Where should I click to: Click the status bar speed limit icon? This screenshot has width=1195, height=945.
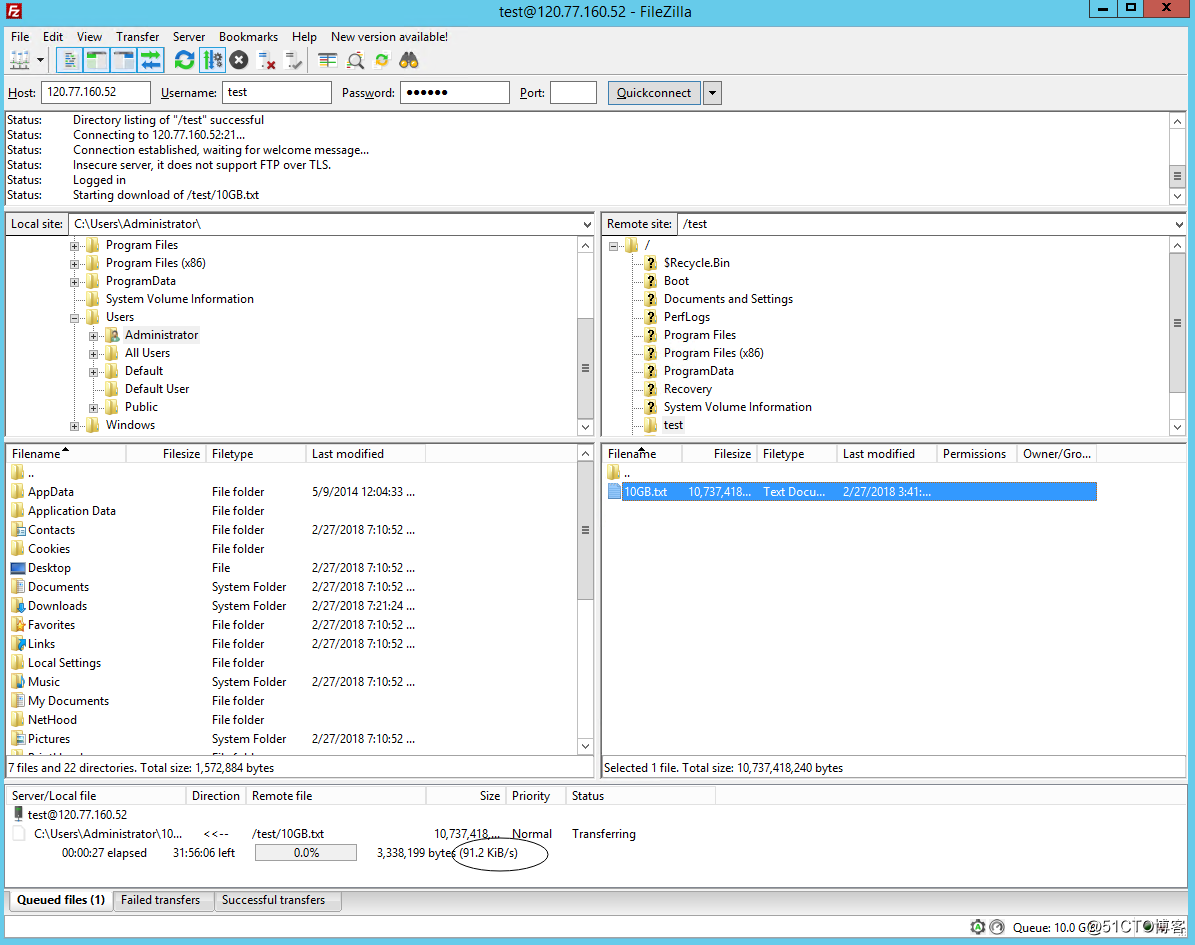[x=997, y=927]
